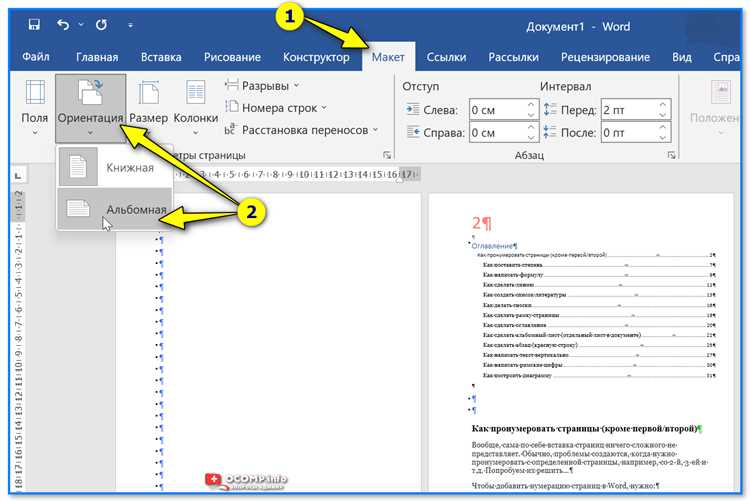This screenshot has height=502, width=750.
Task: Click the horizontal ruler
Action: pos(297,175)
